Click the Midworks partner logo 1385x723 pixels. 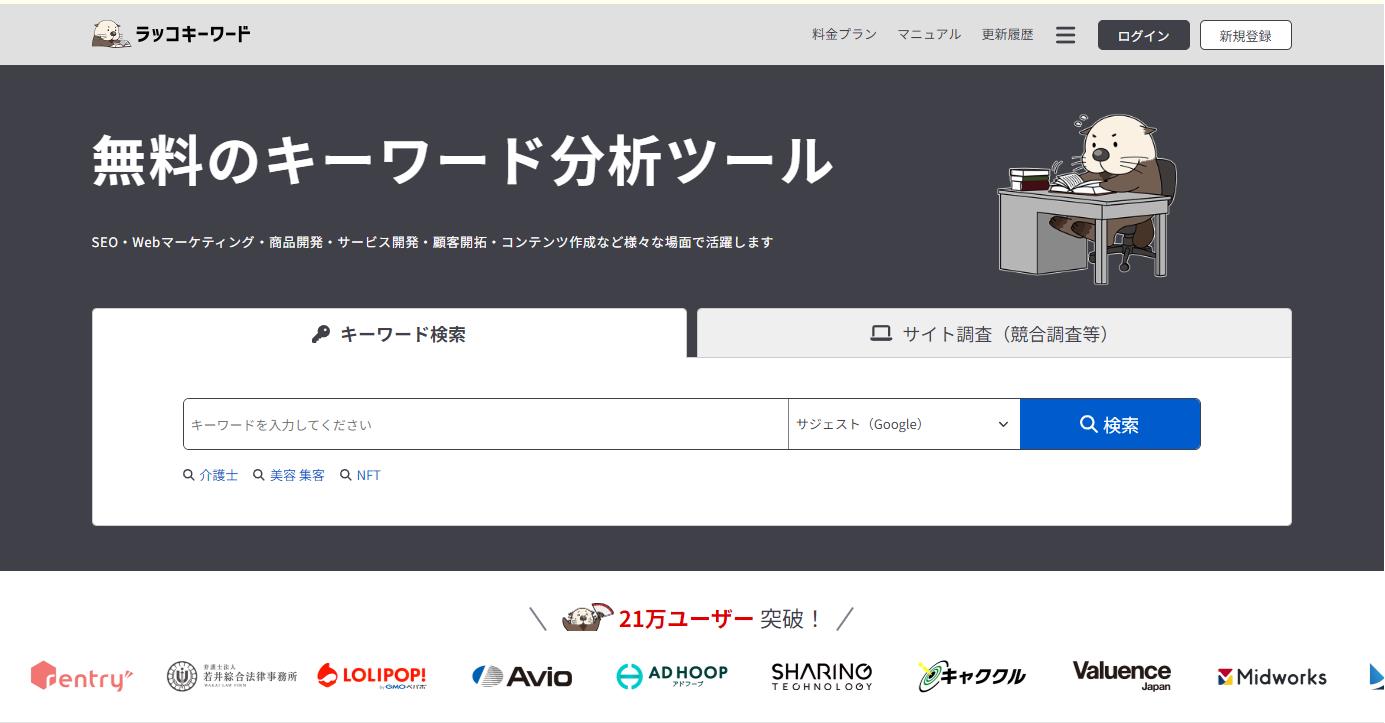[x=1271, y=676]
